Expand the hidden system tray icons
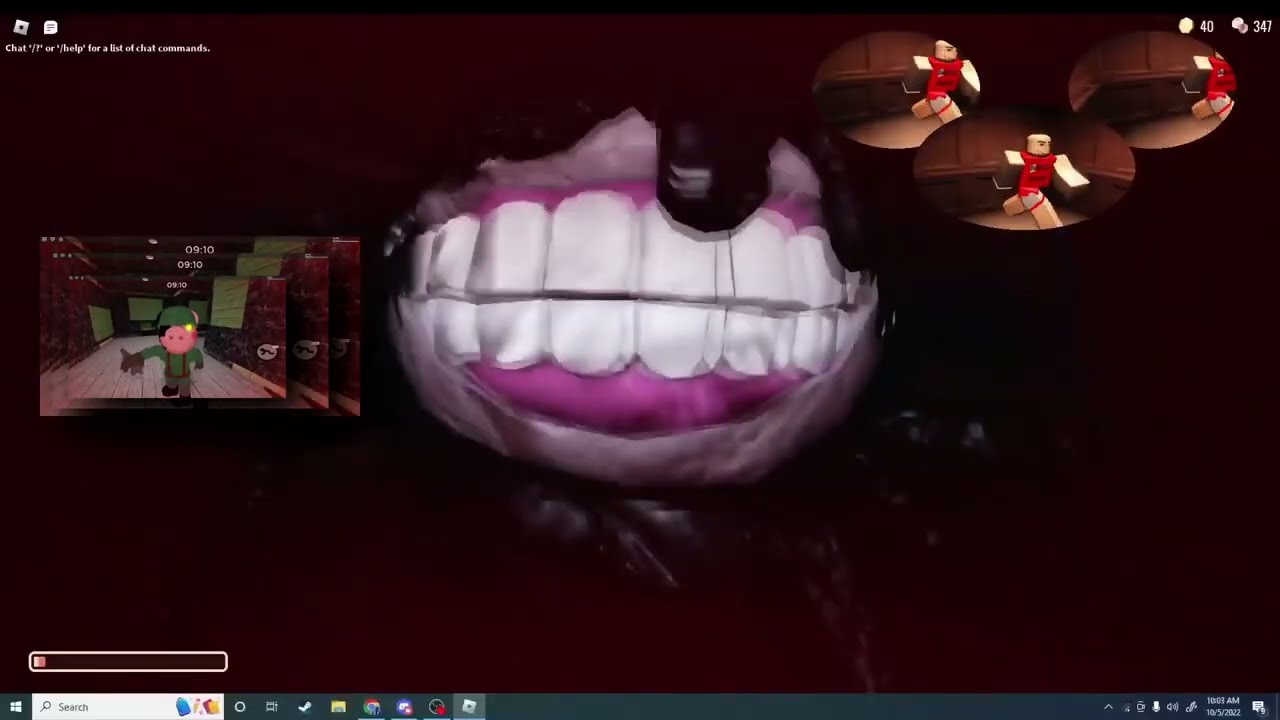Screen dimensions: 1280x720 [x=1108, y=707]
